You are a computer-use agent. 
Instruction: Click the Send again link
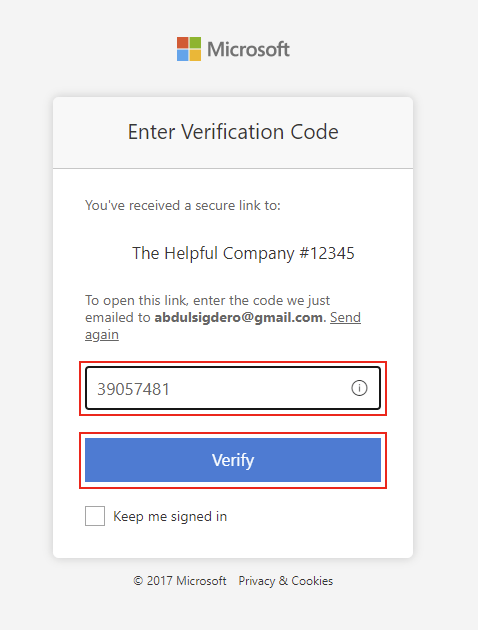click(223, 326)
